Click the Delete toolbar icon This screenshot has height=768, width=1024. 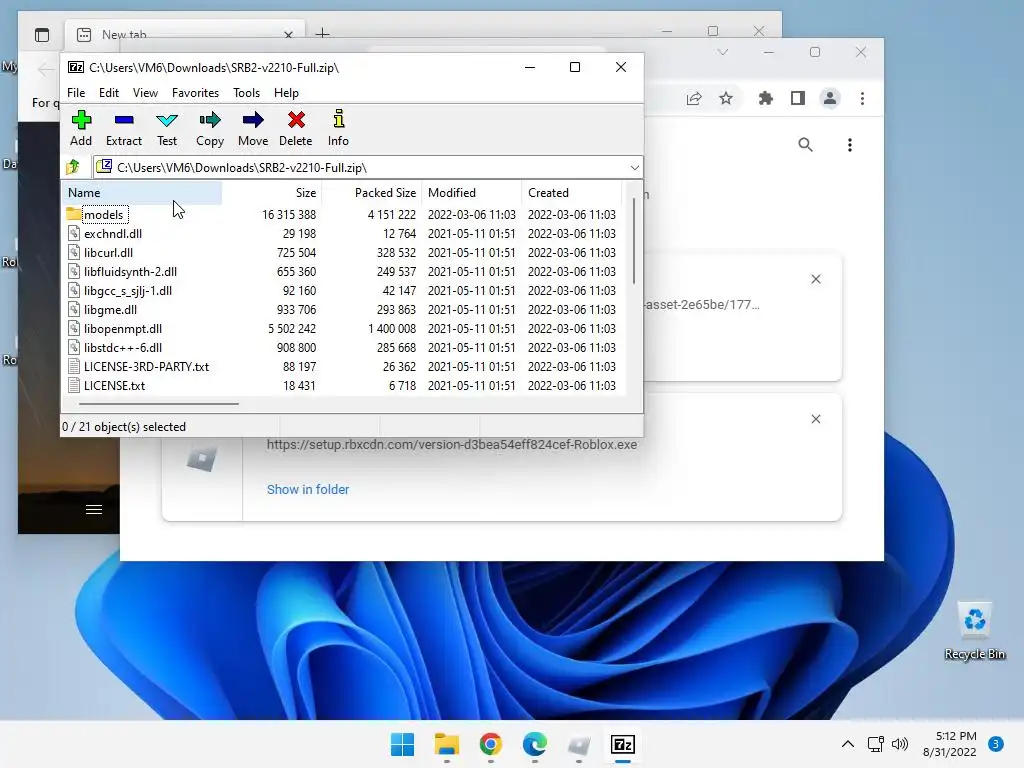pyautogui.click(x=296, y=128)
